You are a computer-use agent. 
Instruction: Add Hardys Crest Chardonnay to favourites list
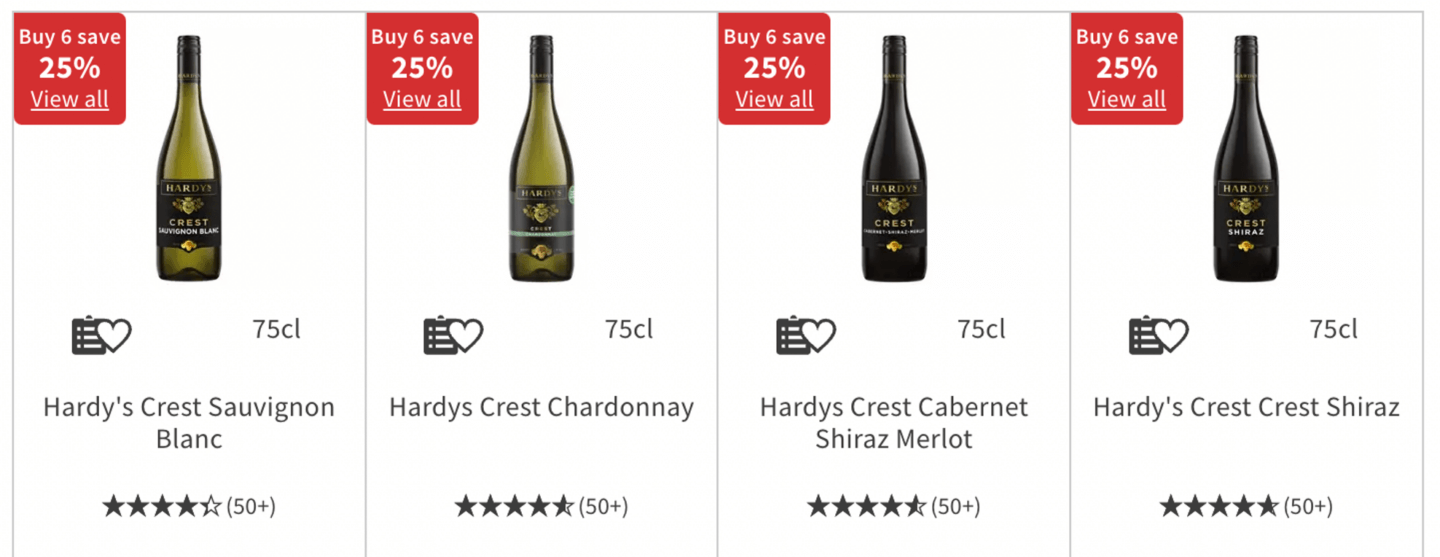(453, 335)
